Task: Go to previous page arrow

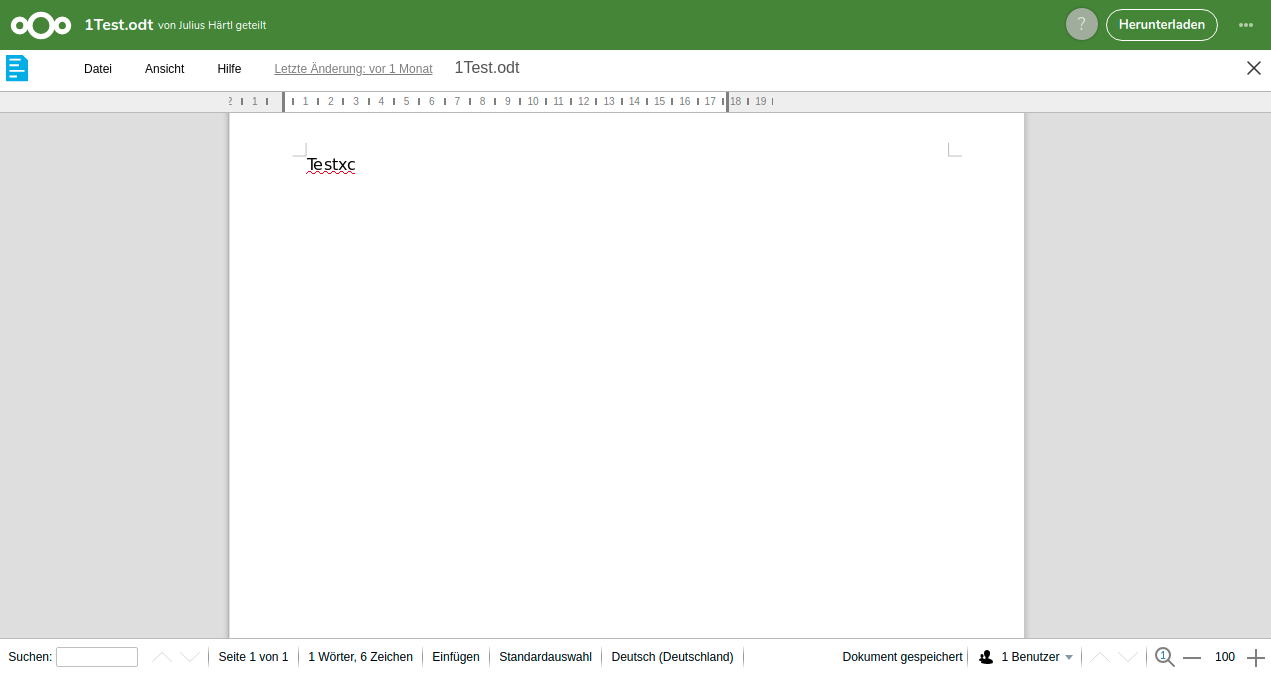Action: tap(1100, 657)
